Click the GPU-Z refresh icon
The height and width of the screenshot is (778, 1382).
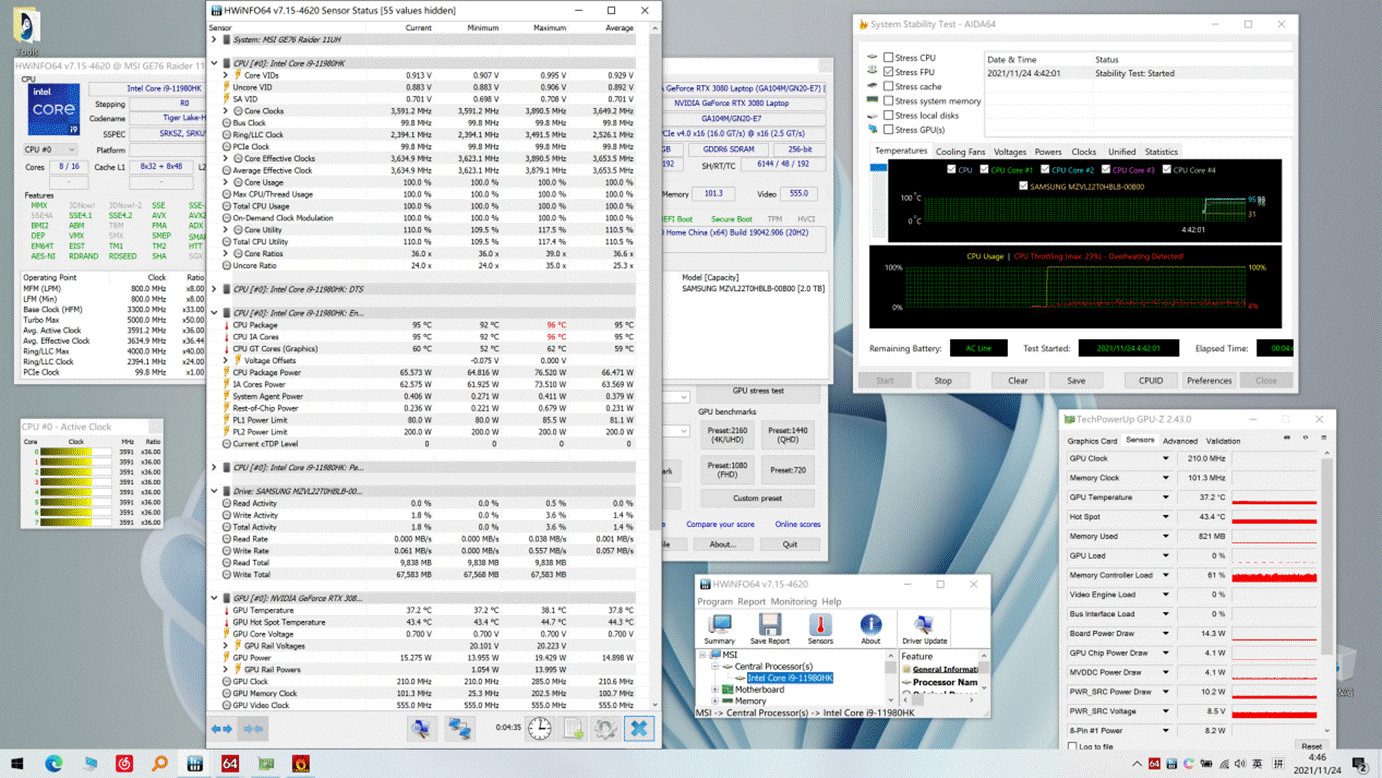coord(1305,438)
